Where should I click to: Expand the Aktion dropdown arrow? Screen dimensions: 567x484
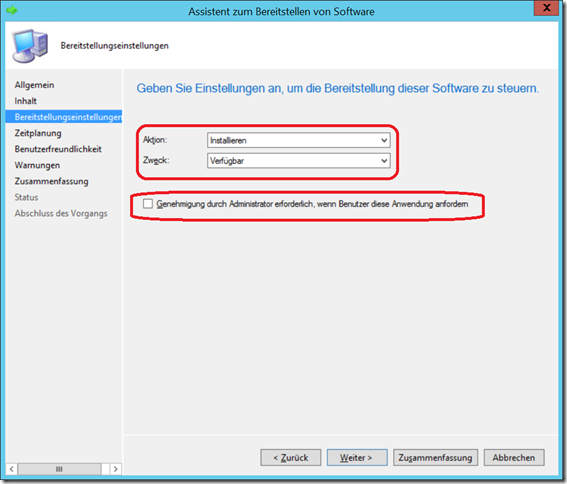pos(384,140)
